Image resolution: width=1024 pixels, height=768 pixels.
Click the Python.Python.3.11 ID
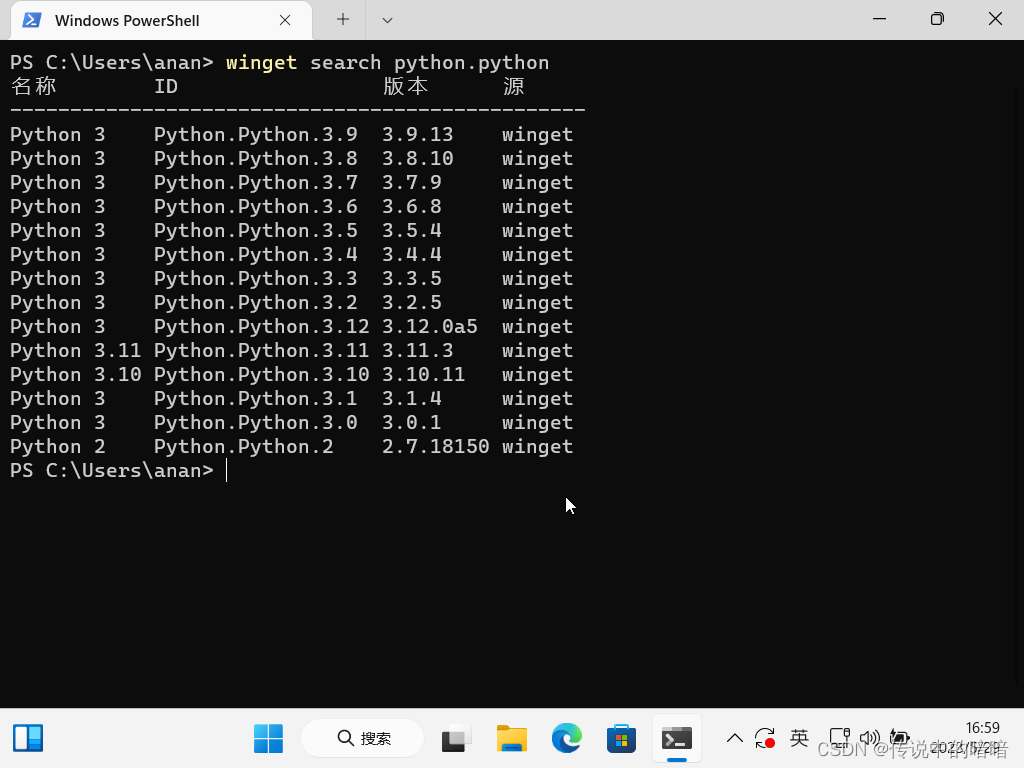[261, 351]
